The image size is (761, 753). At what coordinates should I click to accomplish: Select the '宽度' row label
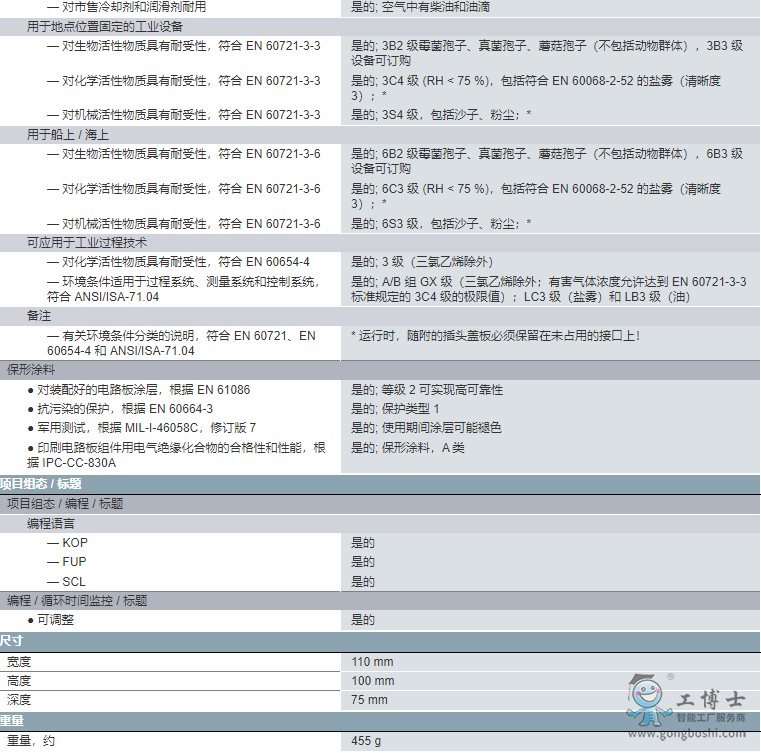(19, 662)
